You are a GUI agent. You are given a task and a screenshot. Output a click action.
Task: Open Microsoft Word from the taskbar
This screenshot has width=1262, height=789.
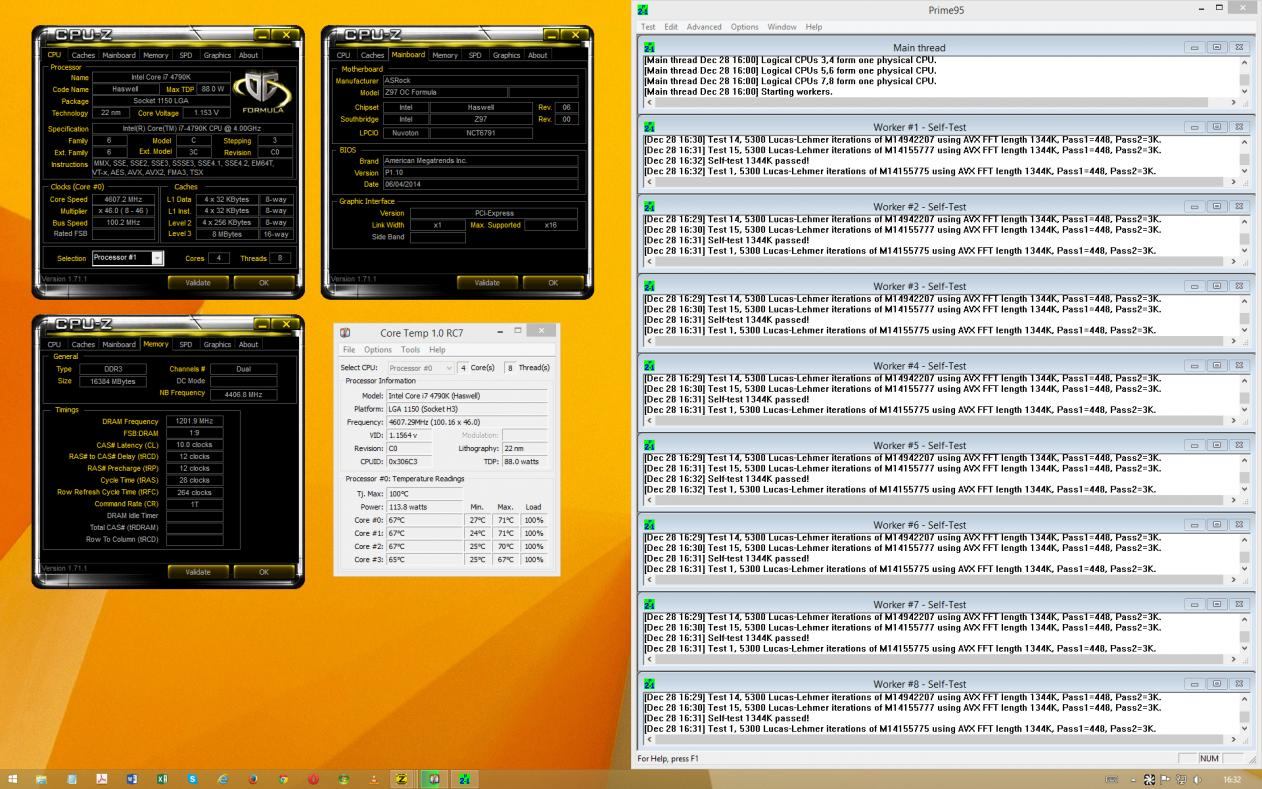pos(132,779)
